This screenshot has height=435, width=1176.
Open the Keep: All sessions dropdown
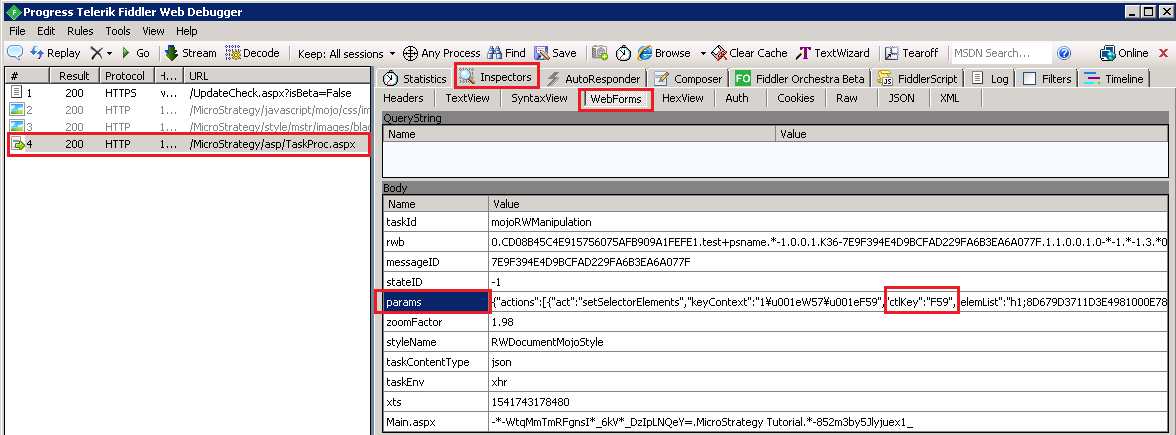pos(346,53)
